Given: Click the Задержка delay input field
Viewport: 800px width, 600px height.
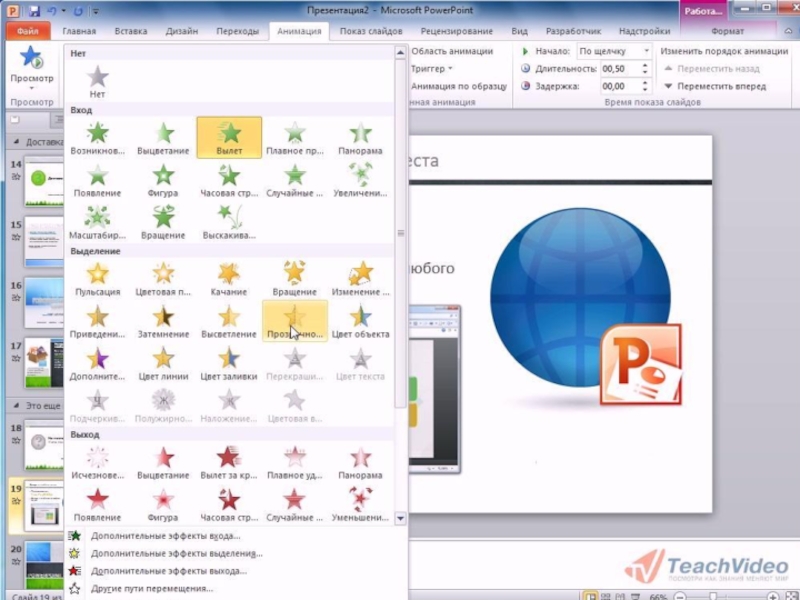Looking at the screenshot, I should click(x=620, y=86).
